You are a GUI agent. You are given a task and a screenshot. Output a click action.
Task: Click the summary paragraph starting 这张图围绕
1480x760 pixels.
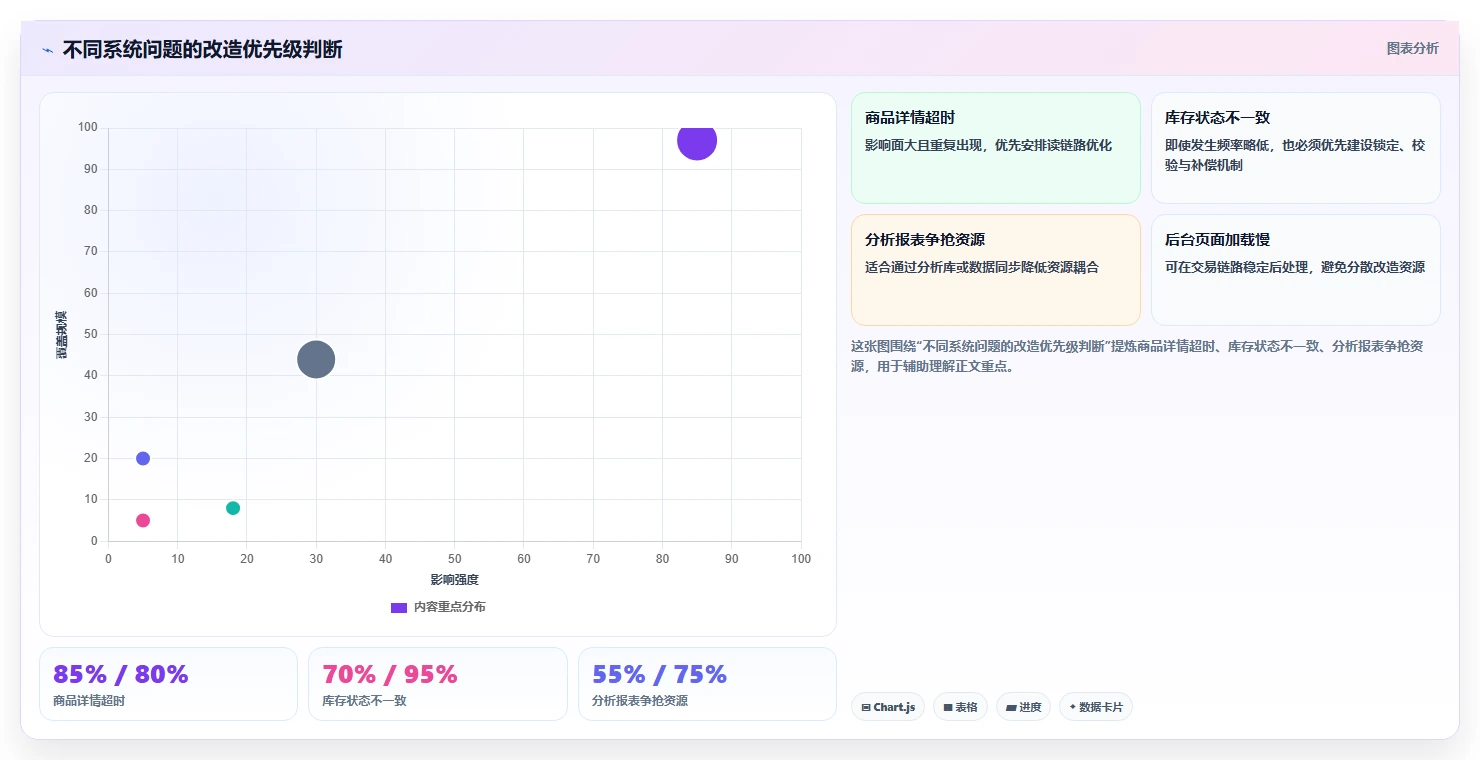(1138, 356)
